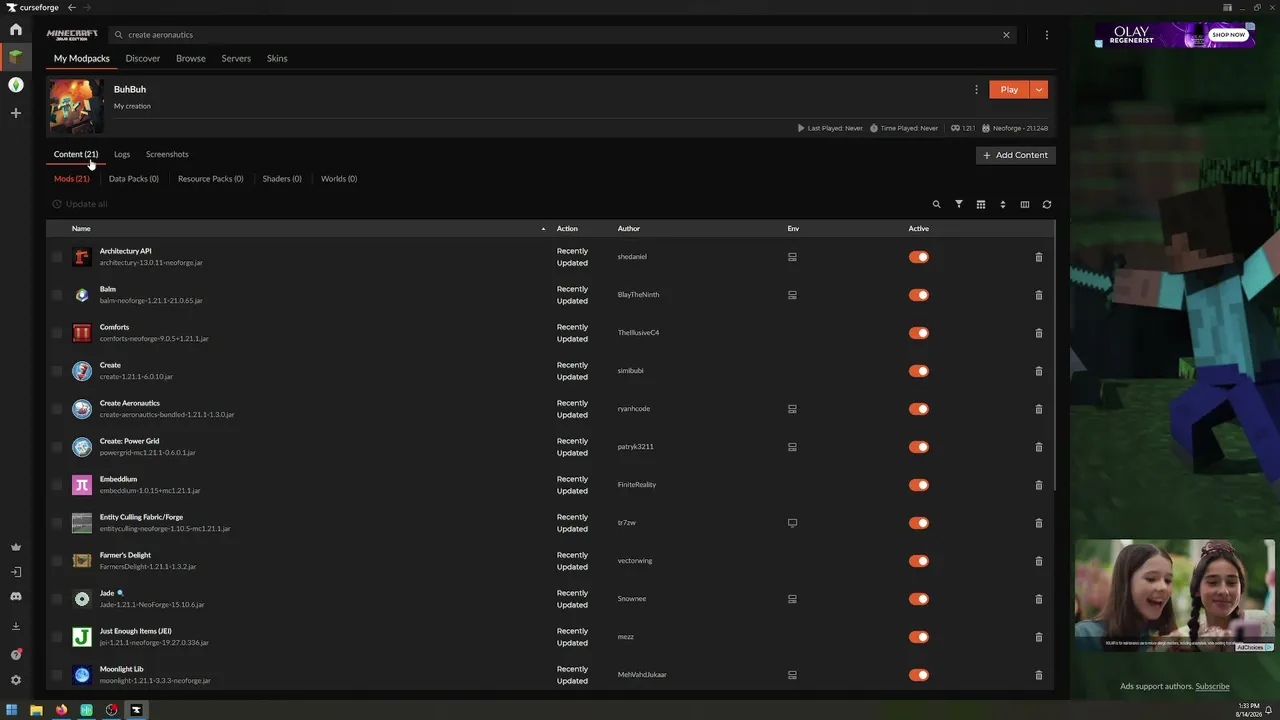1280x720 pixels.
Task: Select the Minecraft game in sidebar
Action: [16, 57]
